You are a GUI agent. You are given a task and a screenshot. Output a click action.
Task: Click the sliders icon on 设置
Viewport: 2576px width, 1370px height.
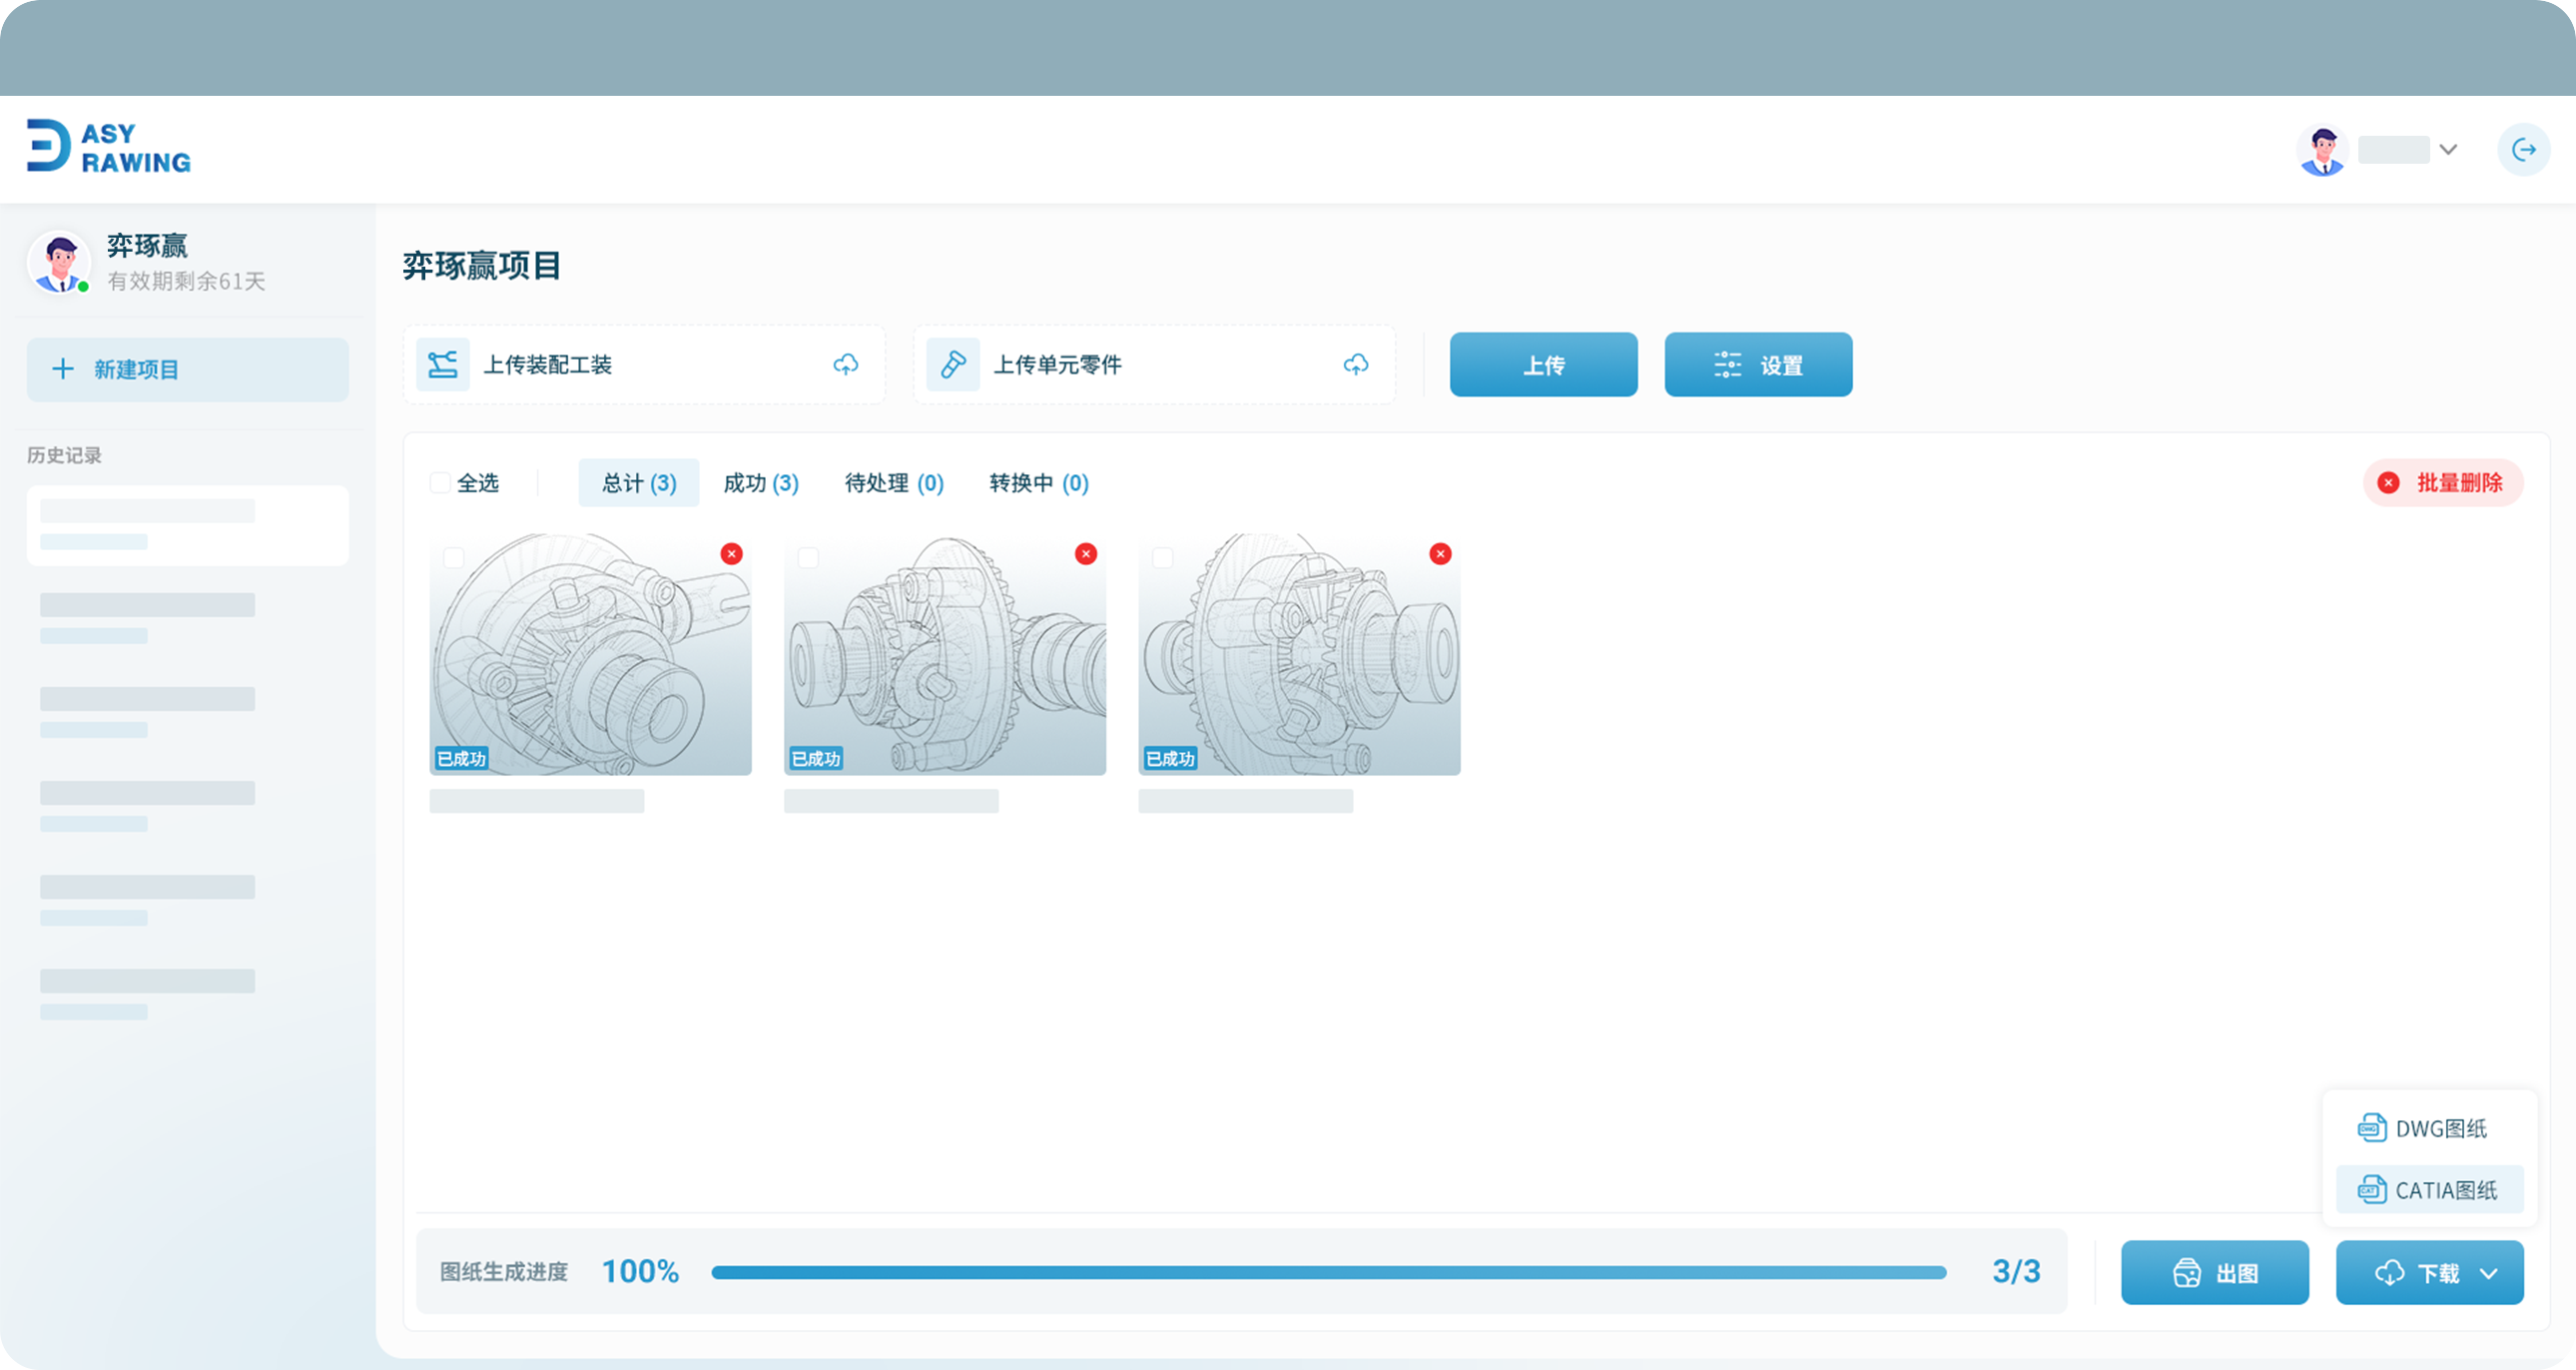(x=1727, y=365)
